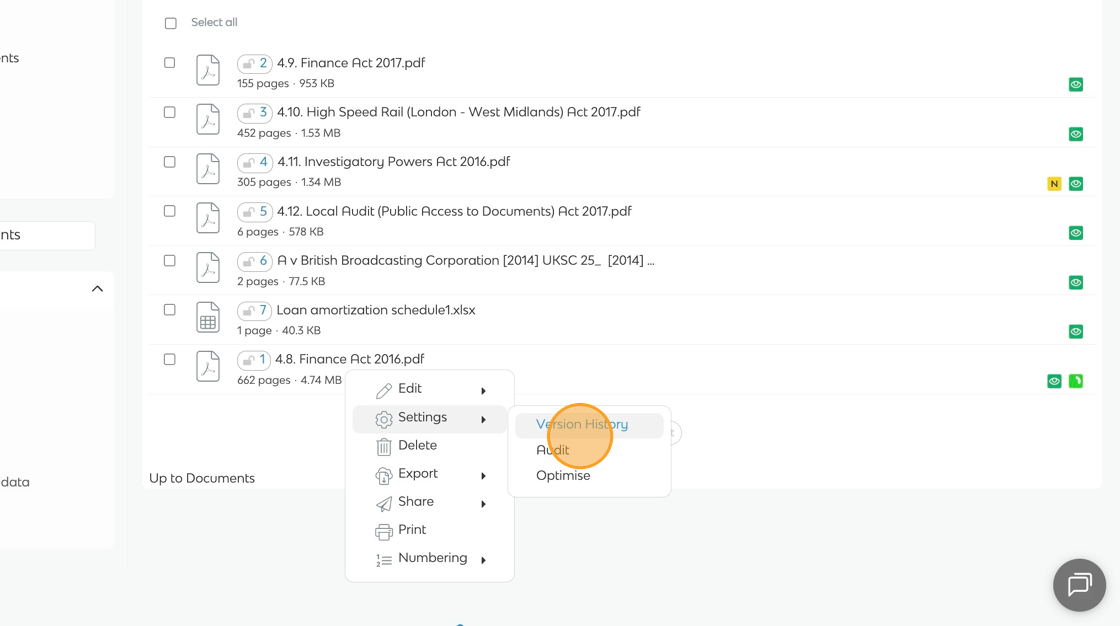The image size is (1120, 626).
Task: Open 4.12. Local Audit Act 2017.pdf file name
Action: coord(454,211)
